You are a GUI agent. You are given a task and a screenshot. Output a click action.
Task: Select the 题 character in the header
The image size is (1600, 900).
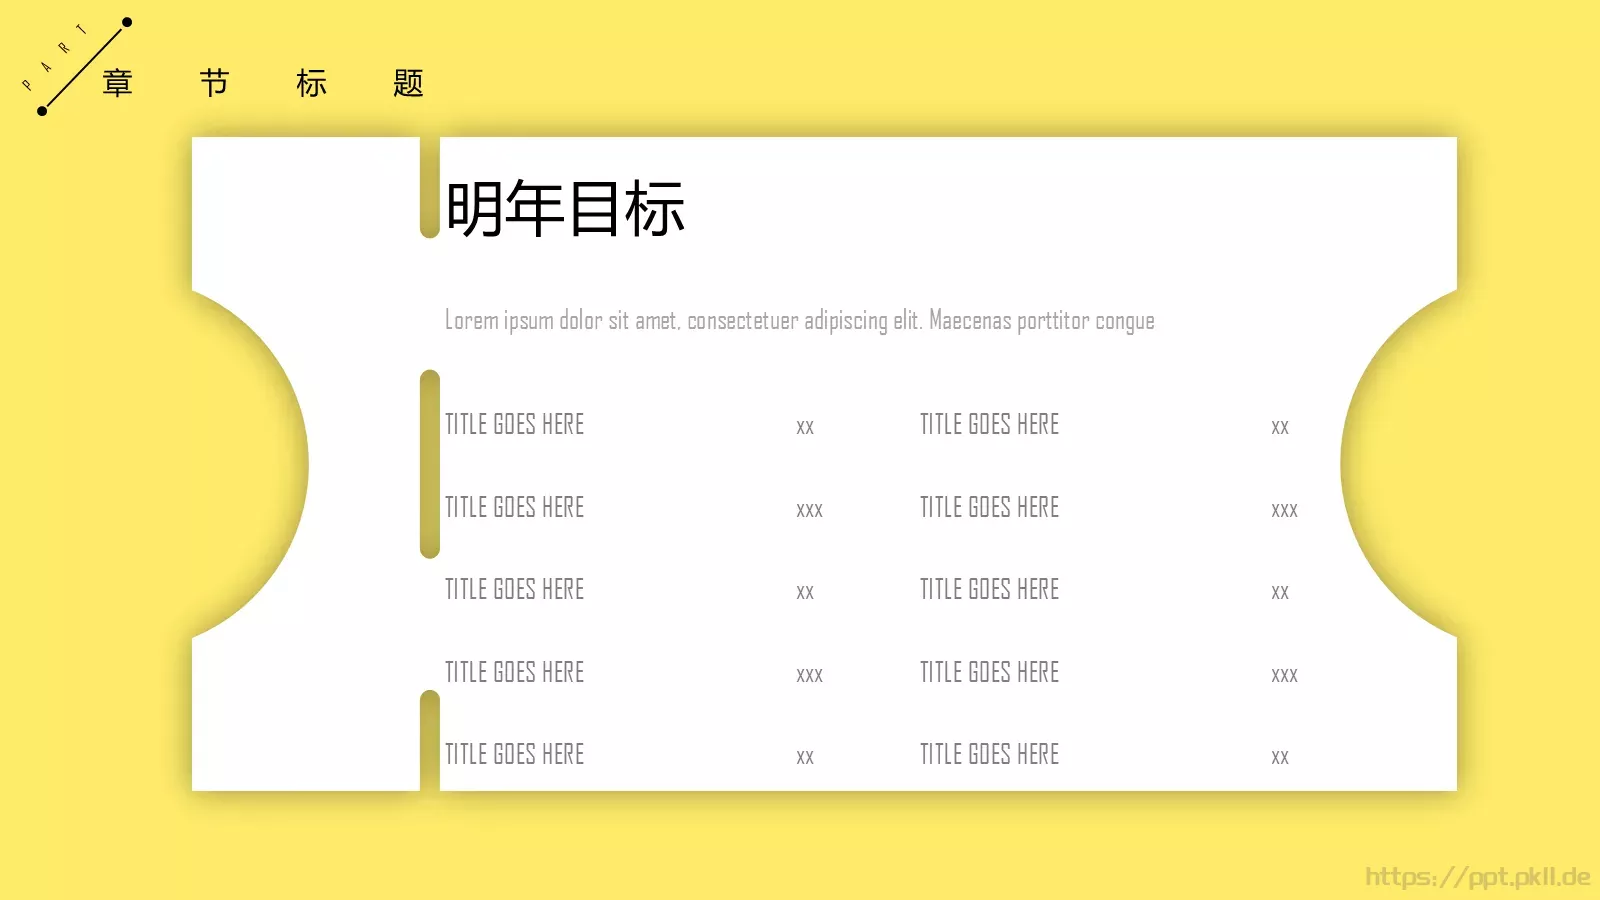(x=408, y=83)
